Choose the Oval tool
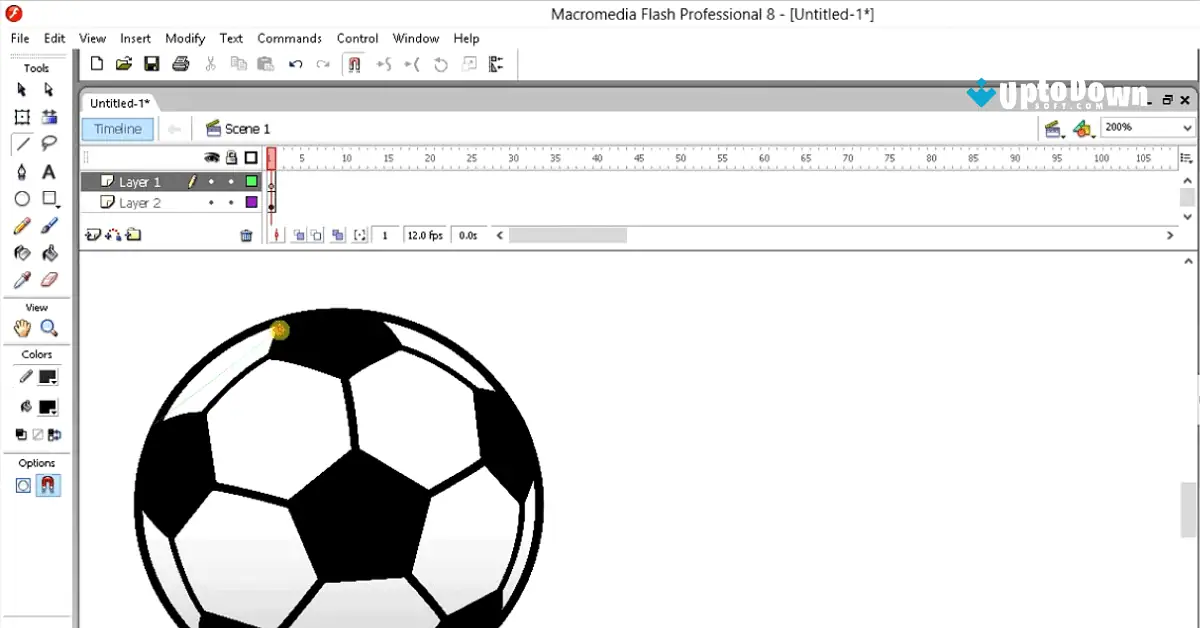The width and height of the screenshot is (1200, 628). 21,199
